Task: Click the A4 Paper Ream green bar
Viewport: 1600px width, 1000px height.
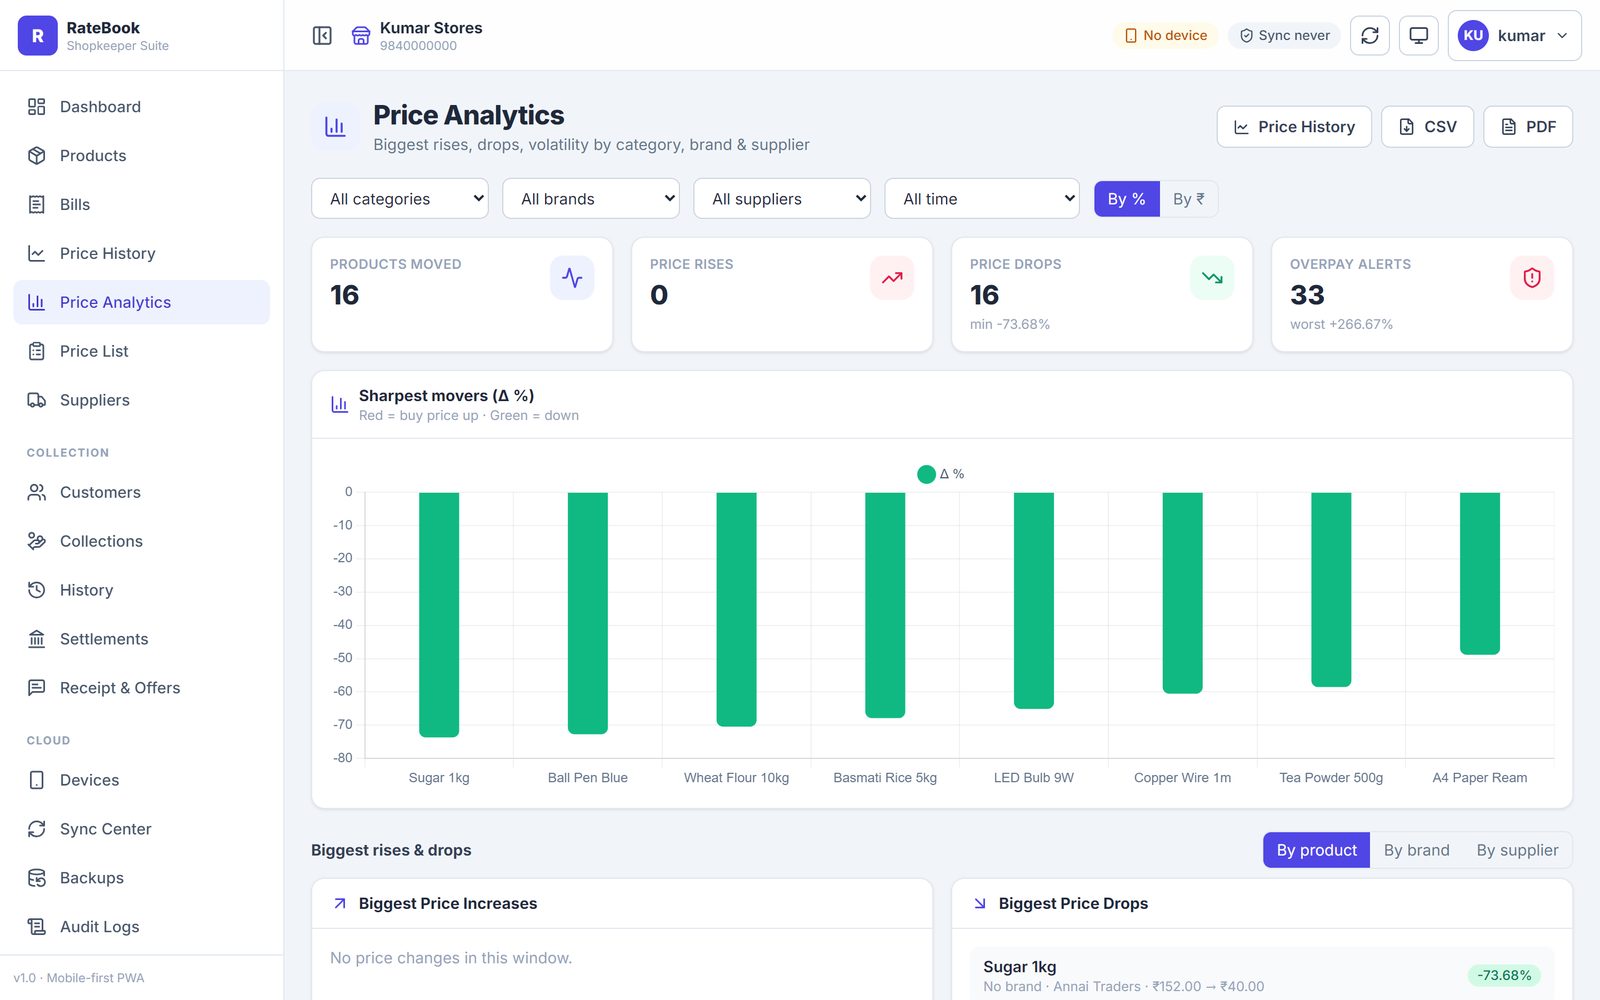Action: coord(1480,574)
